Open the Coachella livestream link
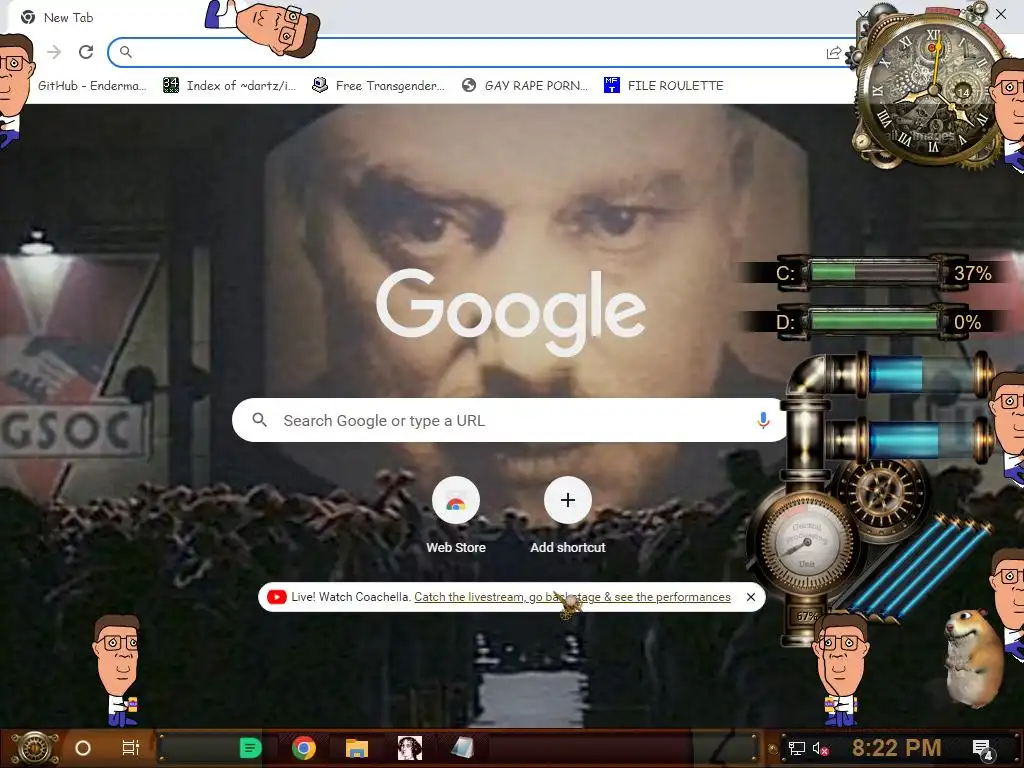The width and height of the screenshot is (1024, 768). pyautogui.click(x=572, y=597)
